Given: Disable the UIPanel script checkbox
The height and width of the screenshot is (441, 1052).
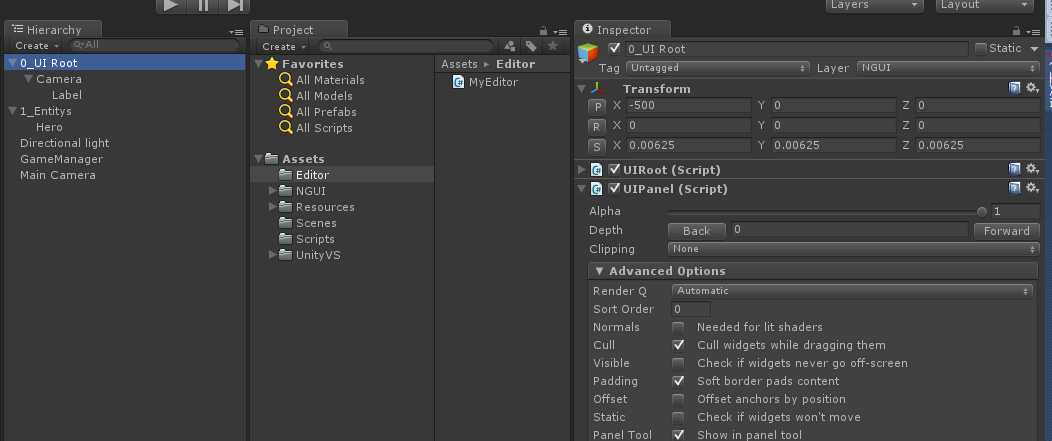Looking at the screenshot, I should point(615,189).
